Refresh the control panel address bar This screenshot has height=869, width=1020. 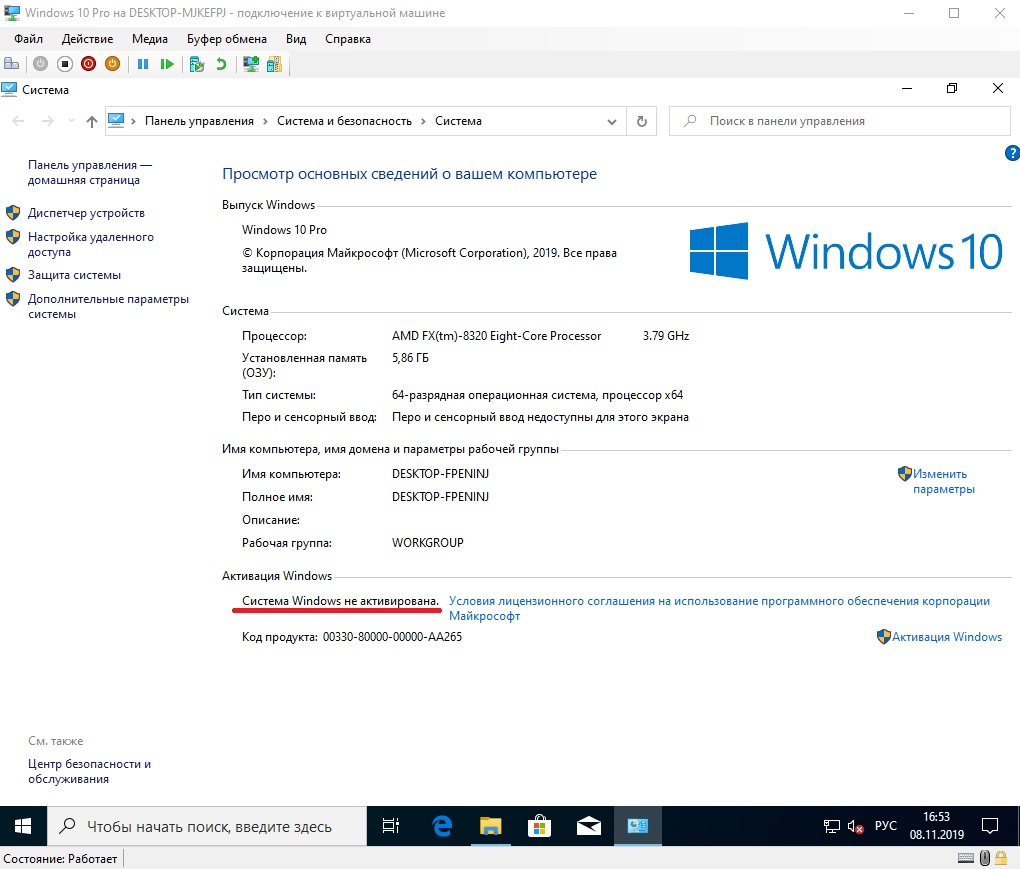click(642, 121)
